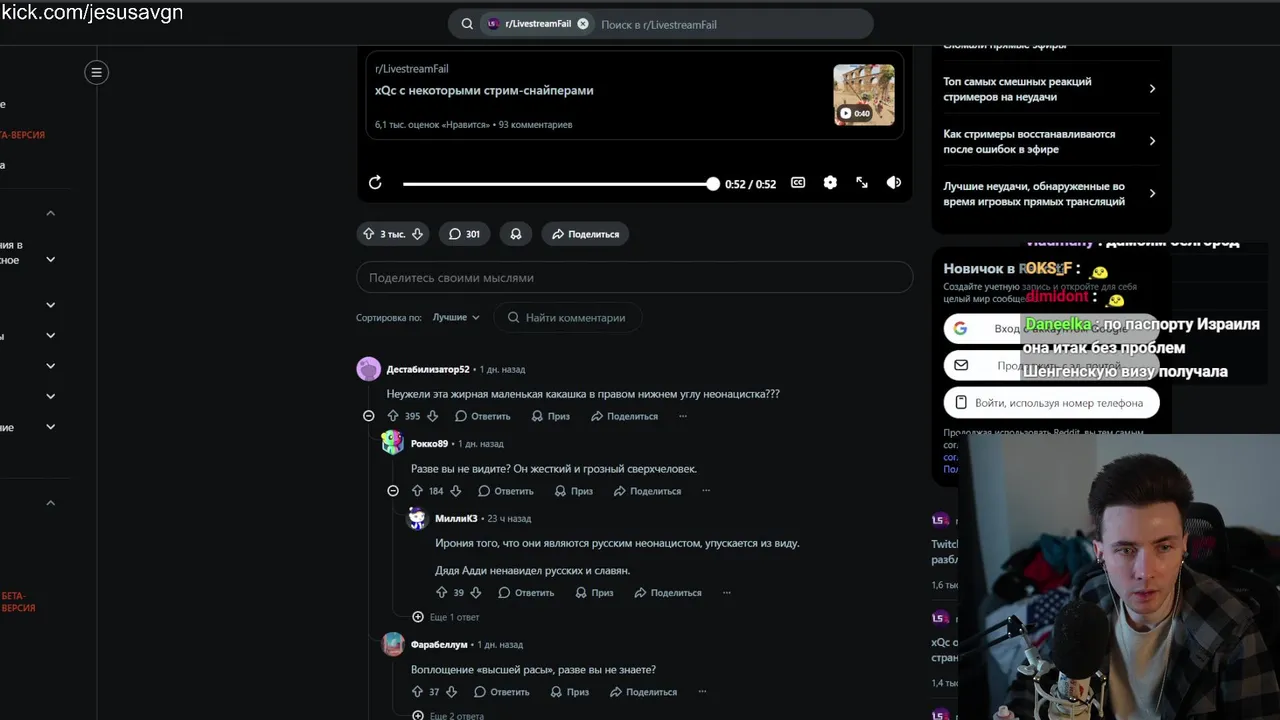Open Как стримеры восстанавливаются link
The height and width of the screenshot is (720, 1280).
click(1050, 141)
